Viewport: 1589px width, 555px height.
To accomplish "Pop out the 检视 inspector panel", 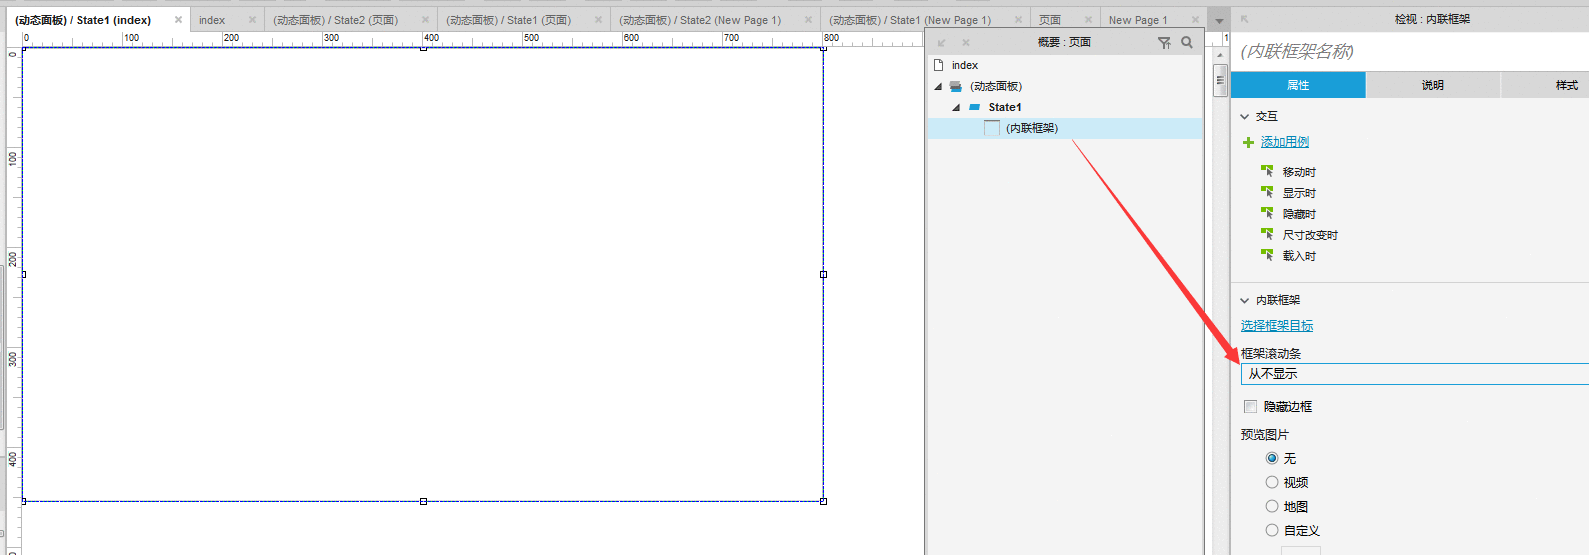I will tap(1245, 19).
